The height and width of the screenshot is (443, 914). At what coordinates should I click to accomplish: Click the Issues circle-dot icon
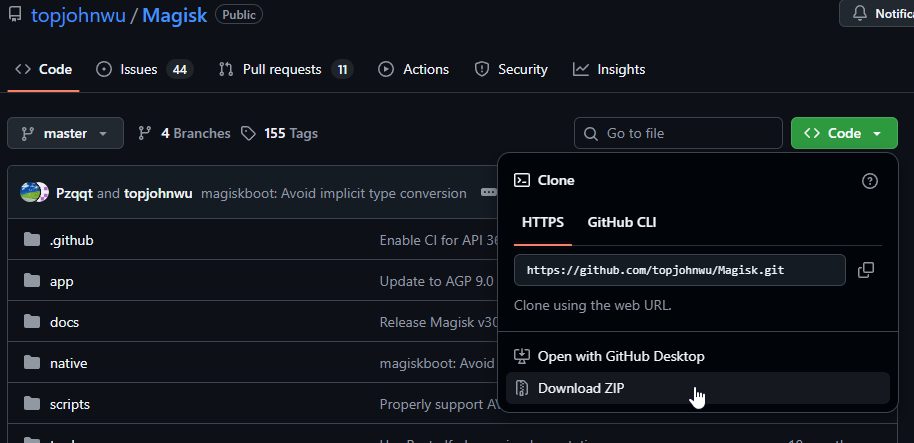pos(104,69)
